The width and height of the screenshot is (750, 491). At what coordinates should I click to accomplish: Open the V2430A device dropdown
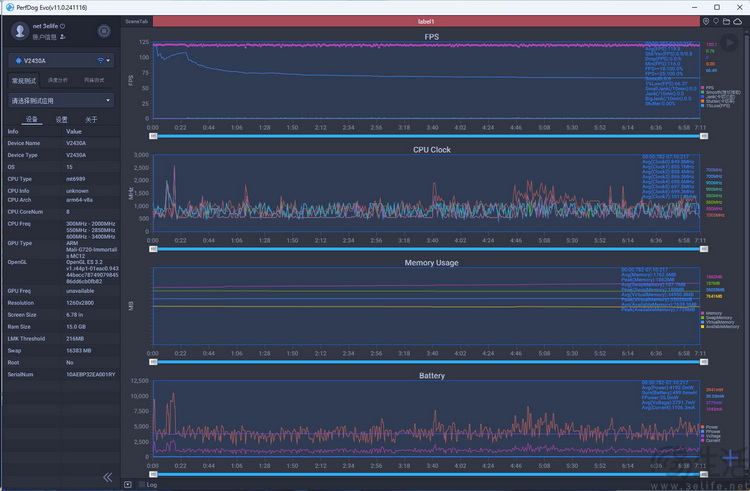pyautogui.click(x=61, y=61)
